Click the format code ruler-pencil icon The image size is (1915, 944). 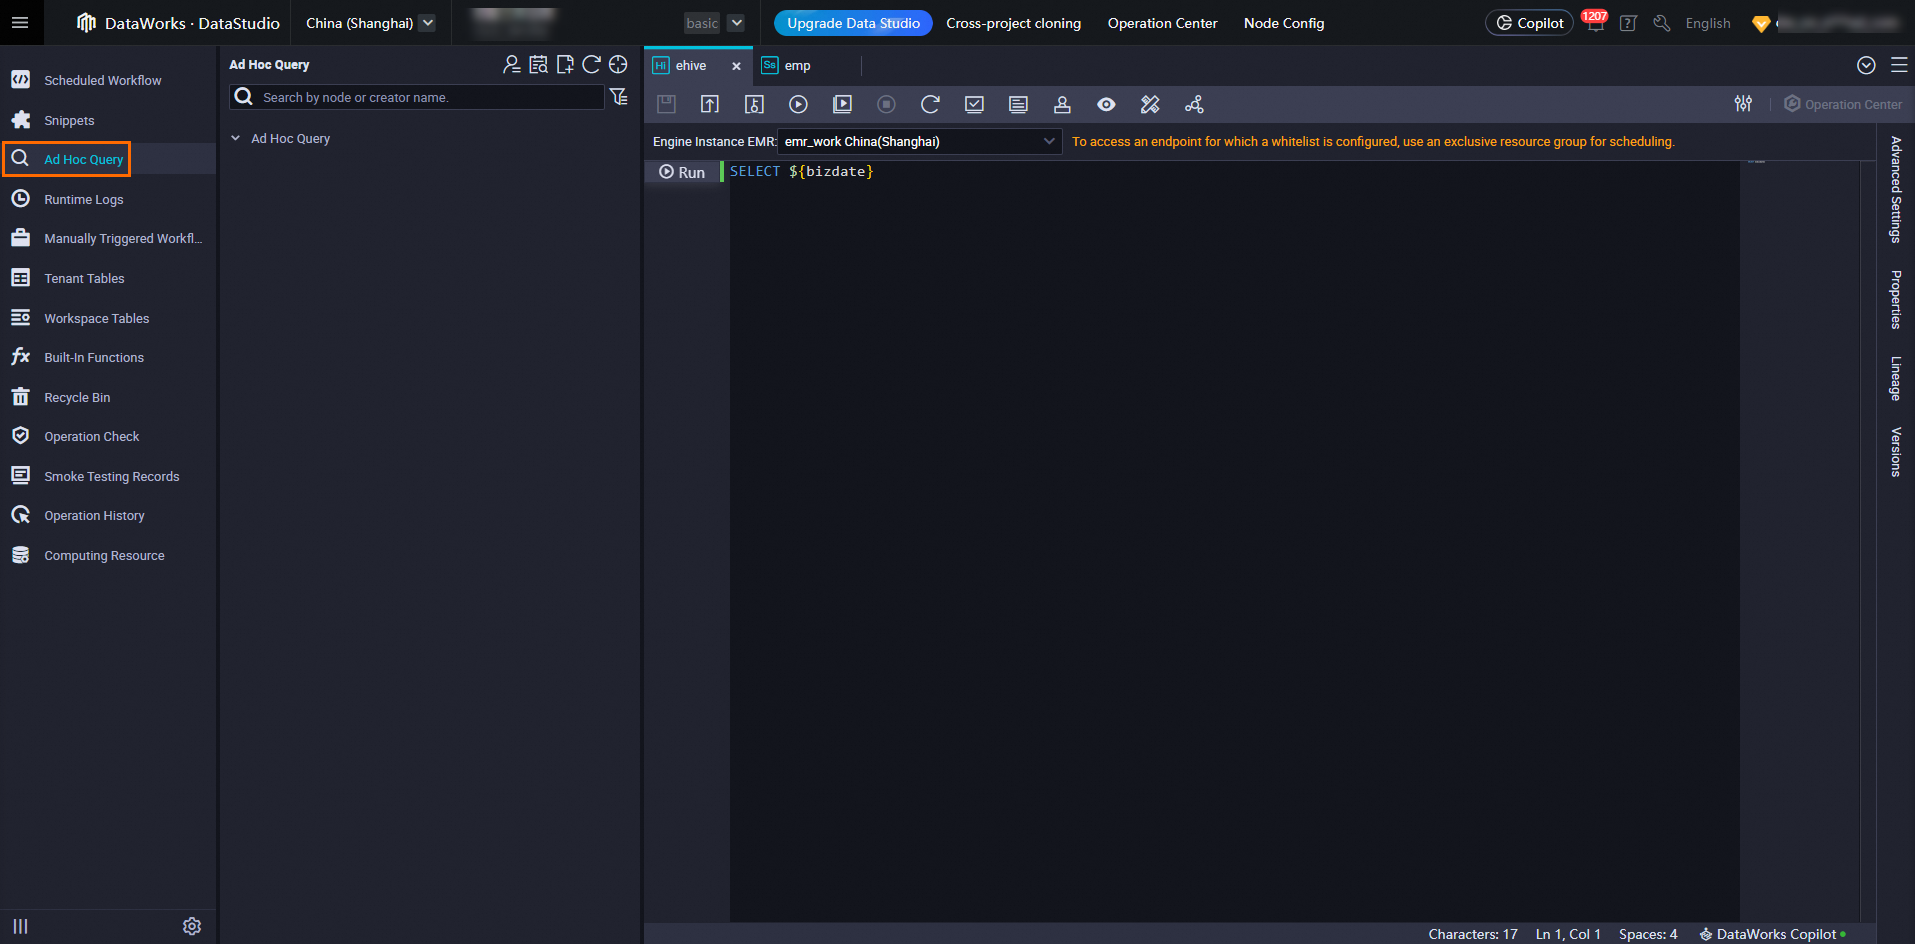click(1150, 104)
